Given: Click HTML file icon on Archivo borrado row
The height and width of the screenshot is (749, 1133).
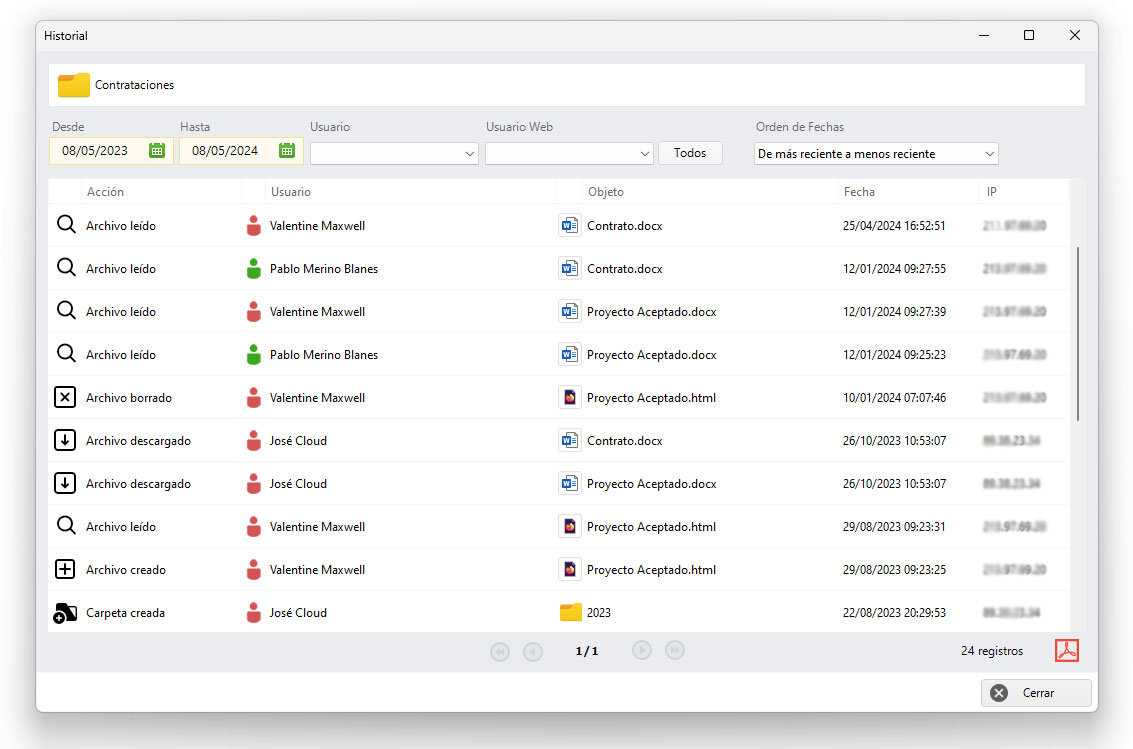Looking at the screenshot, I should click(x=569, y=397).
